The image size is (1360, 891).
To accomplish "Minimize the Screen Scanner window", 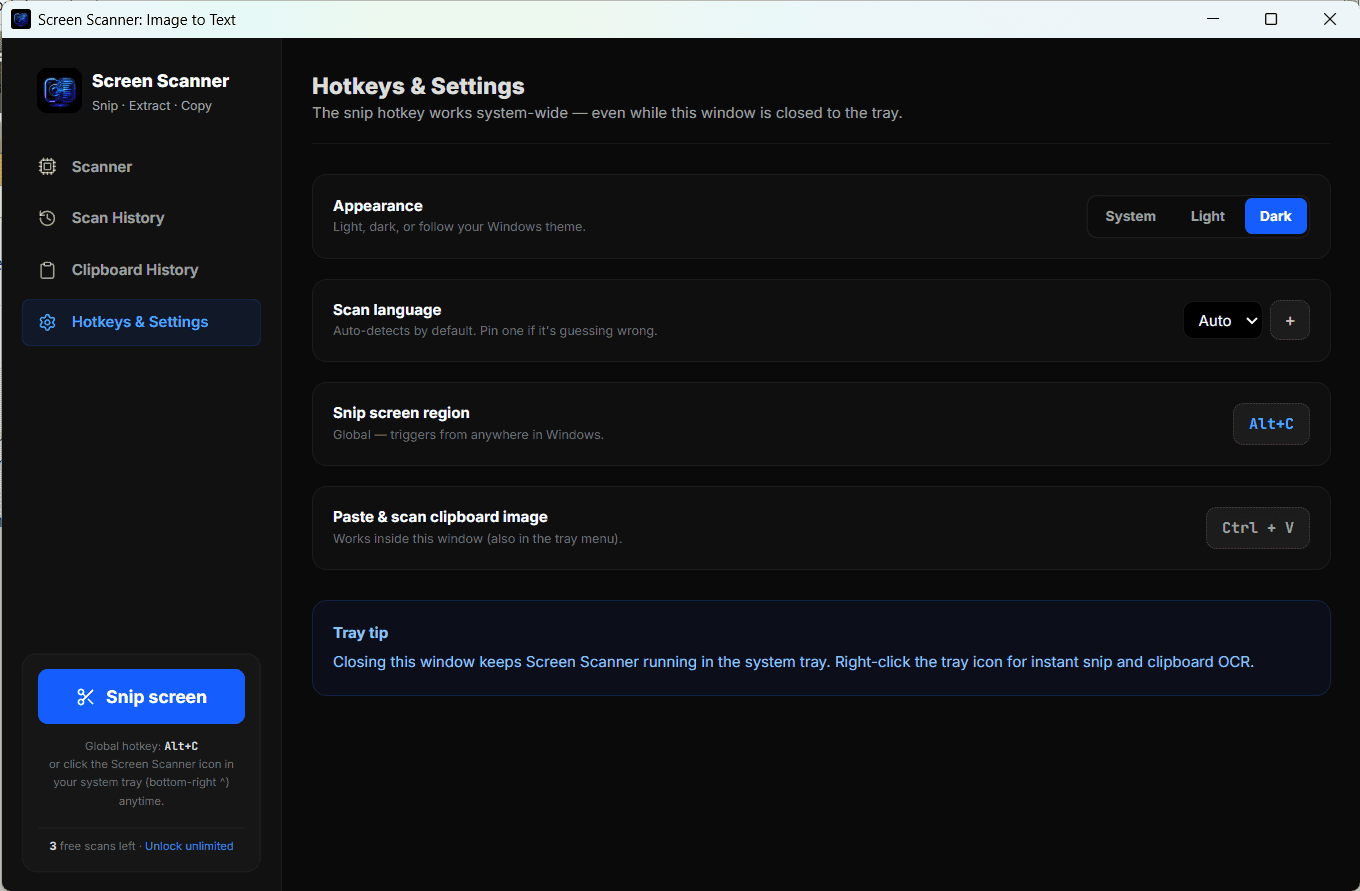I will pyautogui.click(x=1213, y=19).
